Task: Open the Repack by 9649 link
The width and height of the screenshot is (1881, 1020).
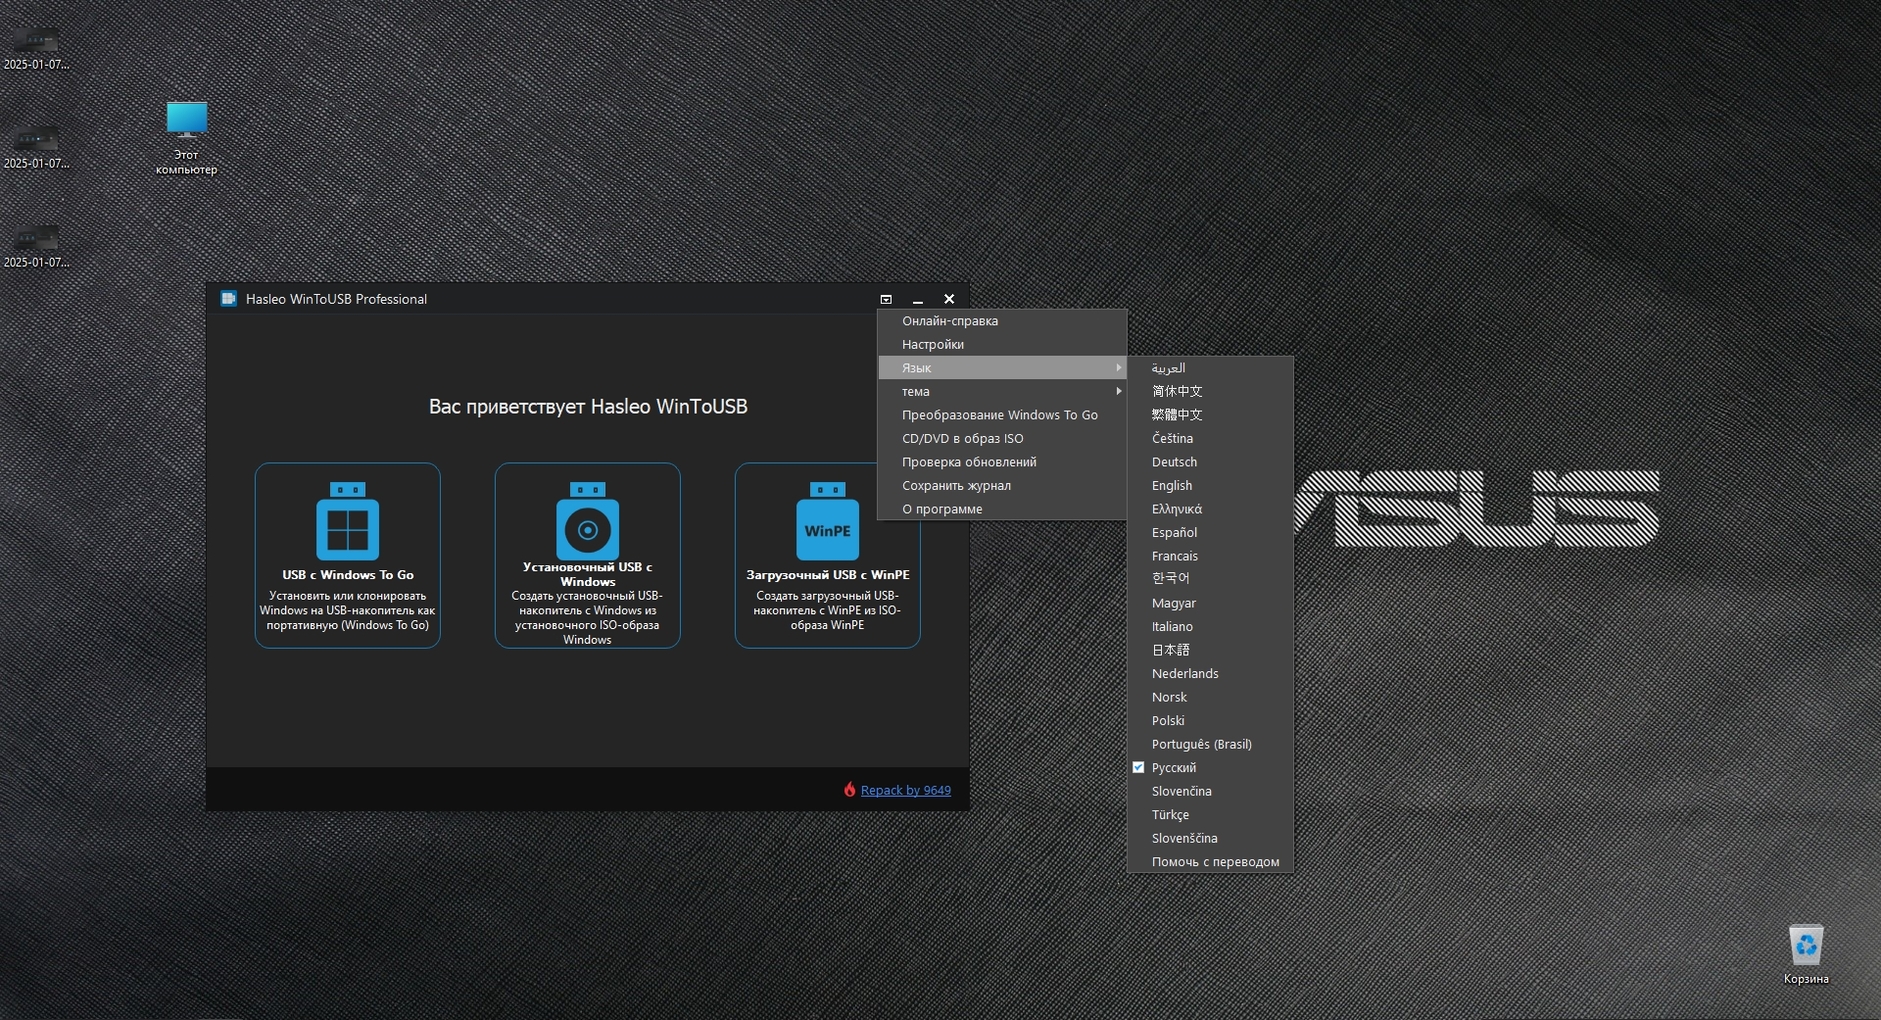Action: coord(905,790)
